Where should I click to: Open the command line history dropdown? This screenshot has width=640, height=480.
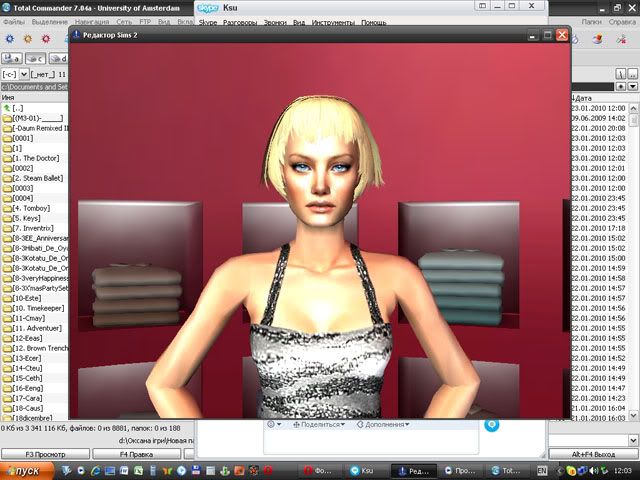point(633,440)
